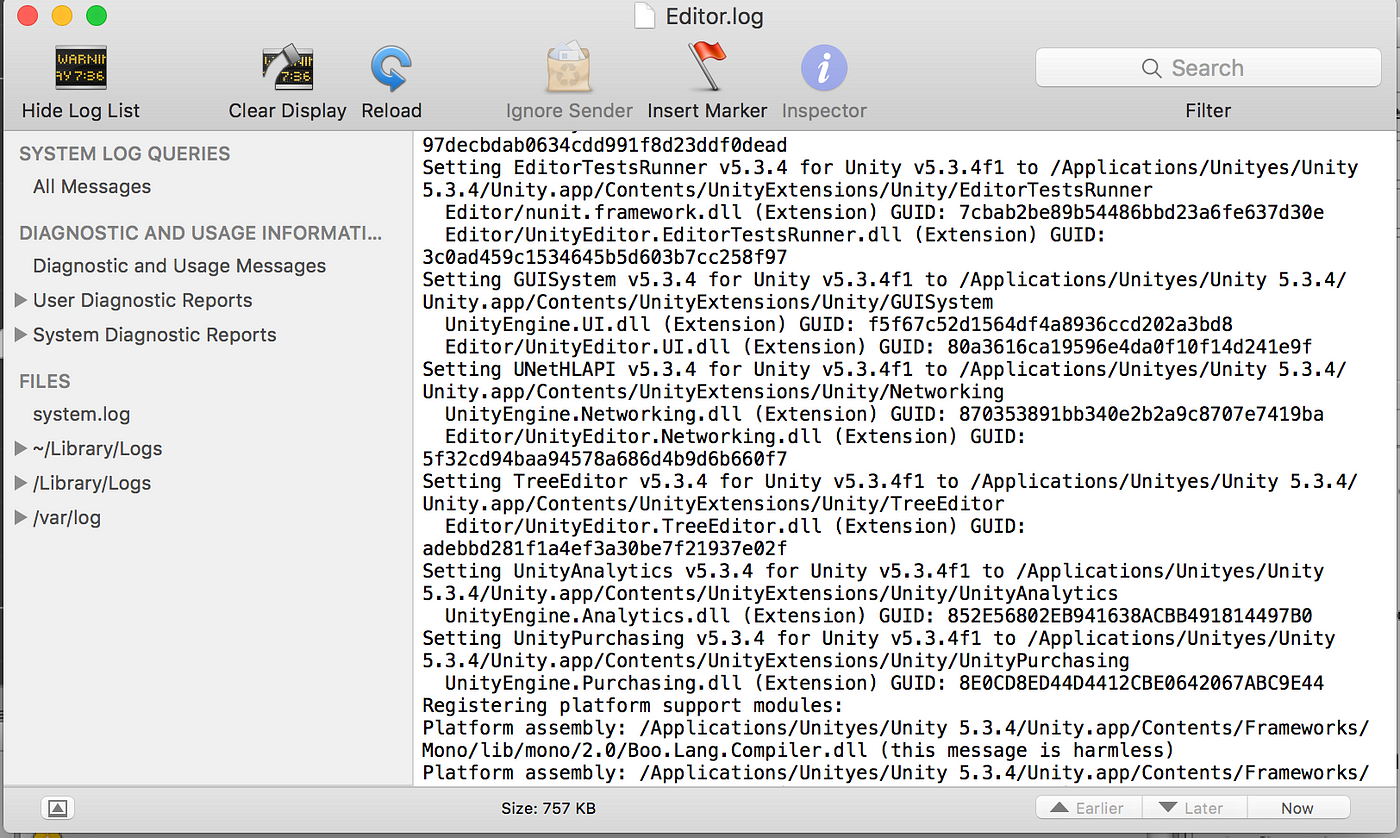Insert a marker using the red flag icon

[708, 68]
